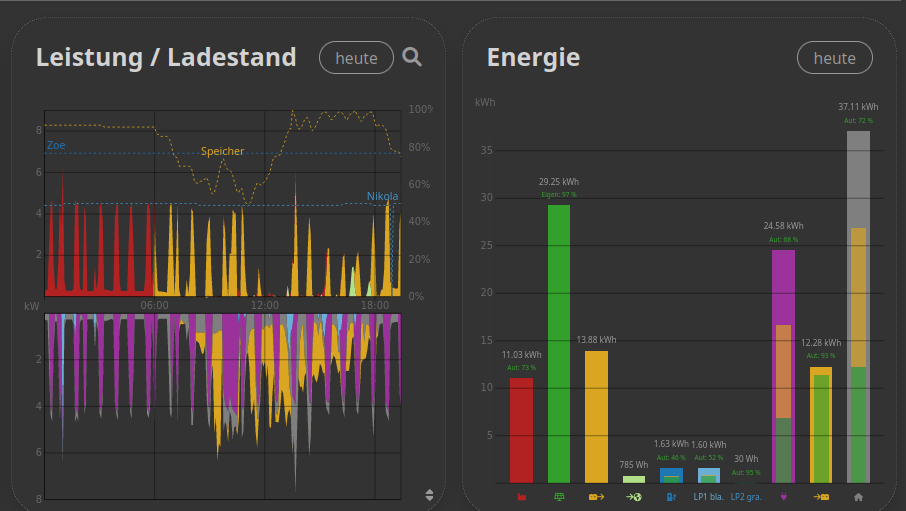
Task: Click the purple plug devices icon
Action: coord(784,497)
